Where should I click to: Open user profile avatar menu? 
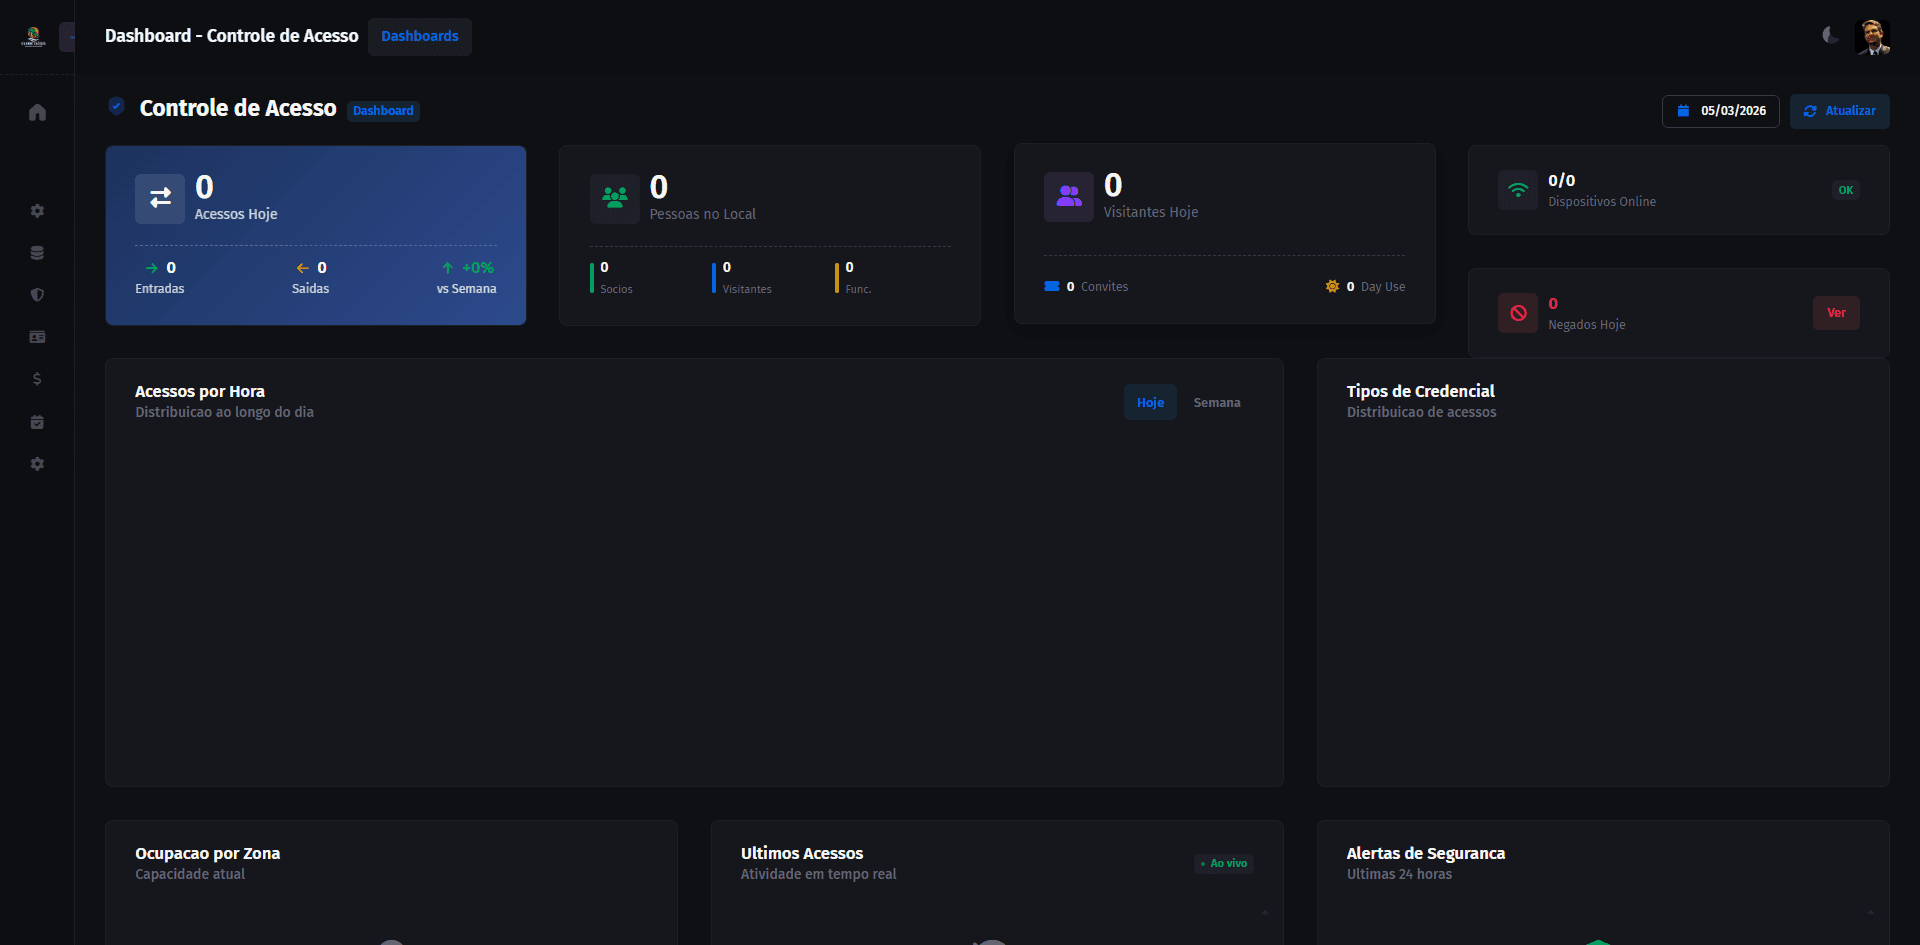tap(1871, 36)
